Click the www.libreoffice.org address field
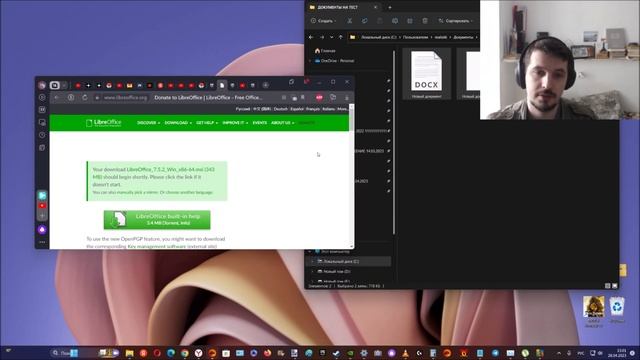The height and width of the screenshot is (360, 640). [x=125, y=98]
